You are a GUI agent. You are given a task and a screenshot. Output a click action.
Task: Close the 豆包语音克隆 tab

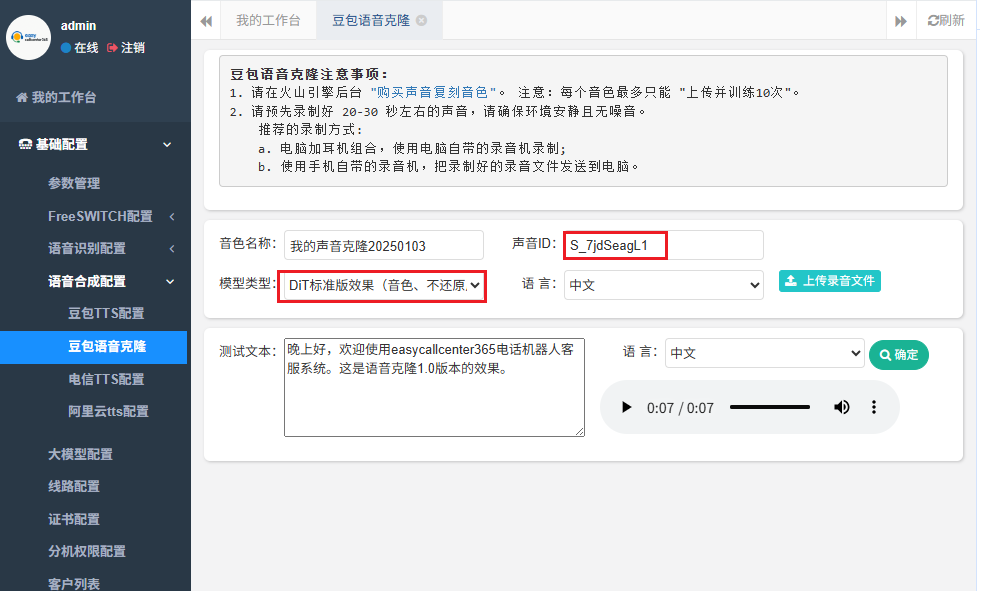click(x=422, y=20)
